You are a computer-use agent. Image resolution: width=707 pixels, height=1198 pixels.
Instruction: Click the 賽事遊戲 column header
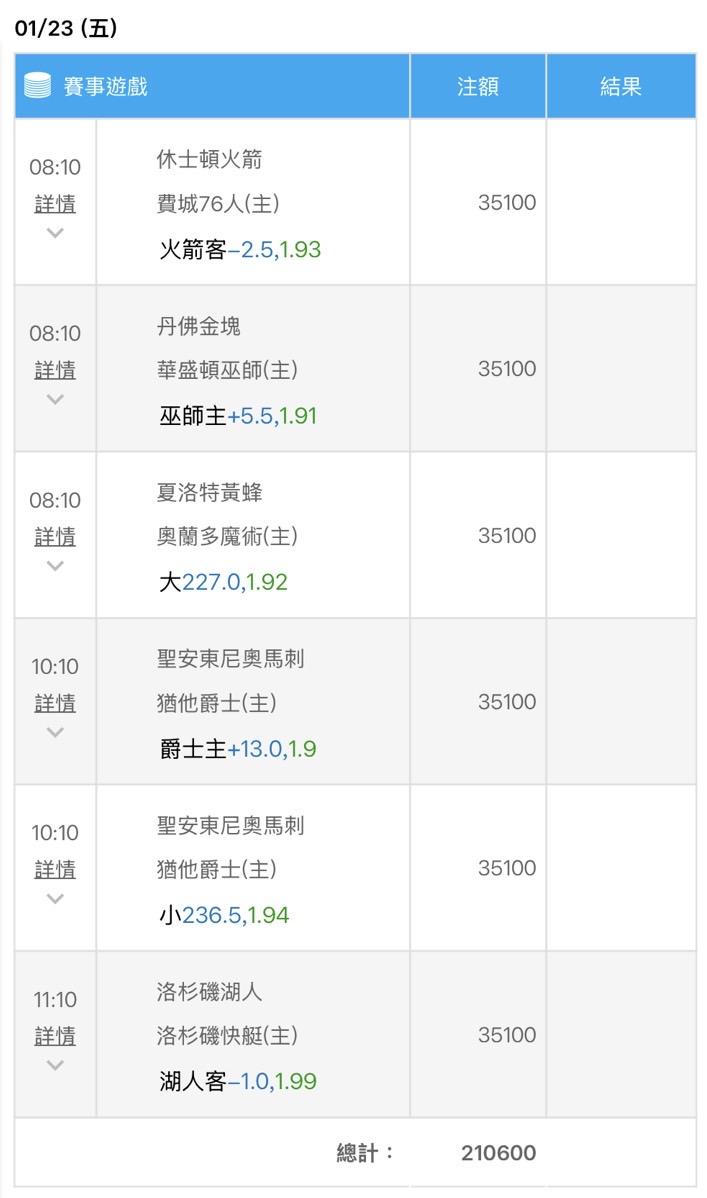[105, 86]
